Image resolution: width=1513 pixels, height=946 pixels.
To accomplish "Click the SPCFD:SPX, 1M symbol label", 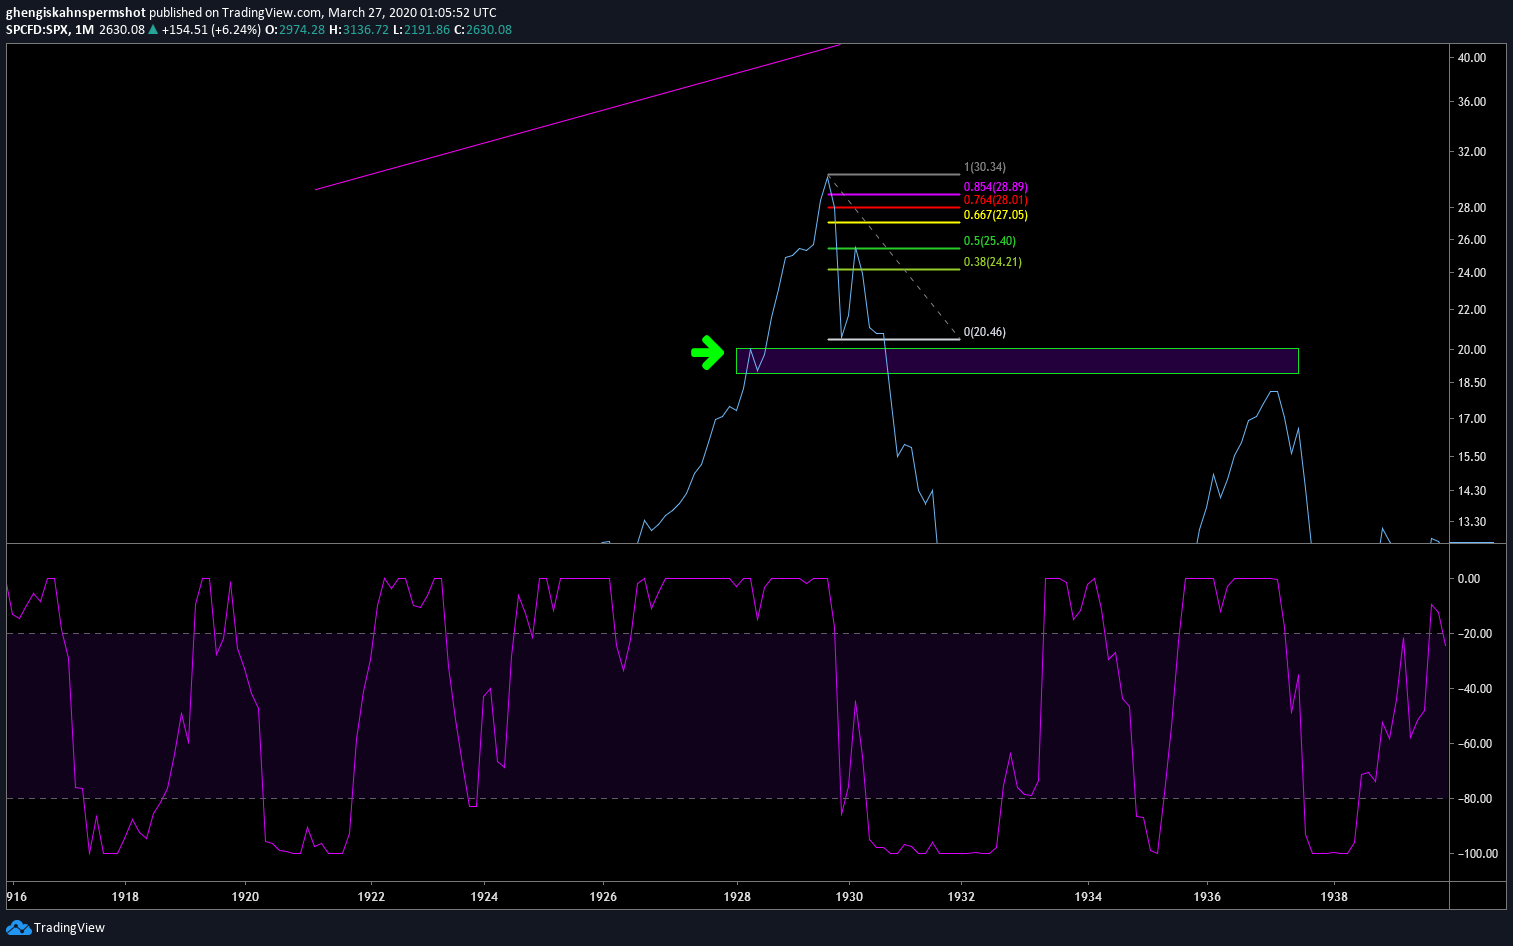I will pyautogui.click(x=50, y=30).
